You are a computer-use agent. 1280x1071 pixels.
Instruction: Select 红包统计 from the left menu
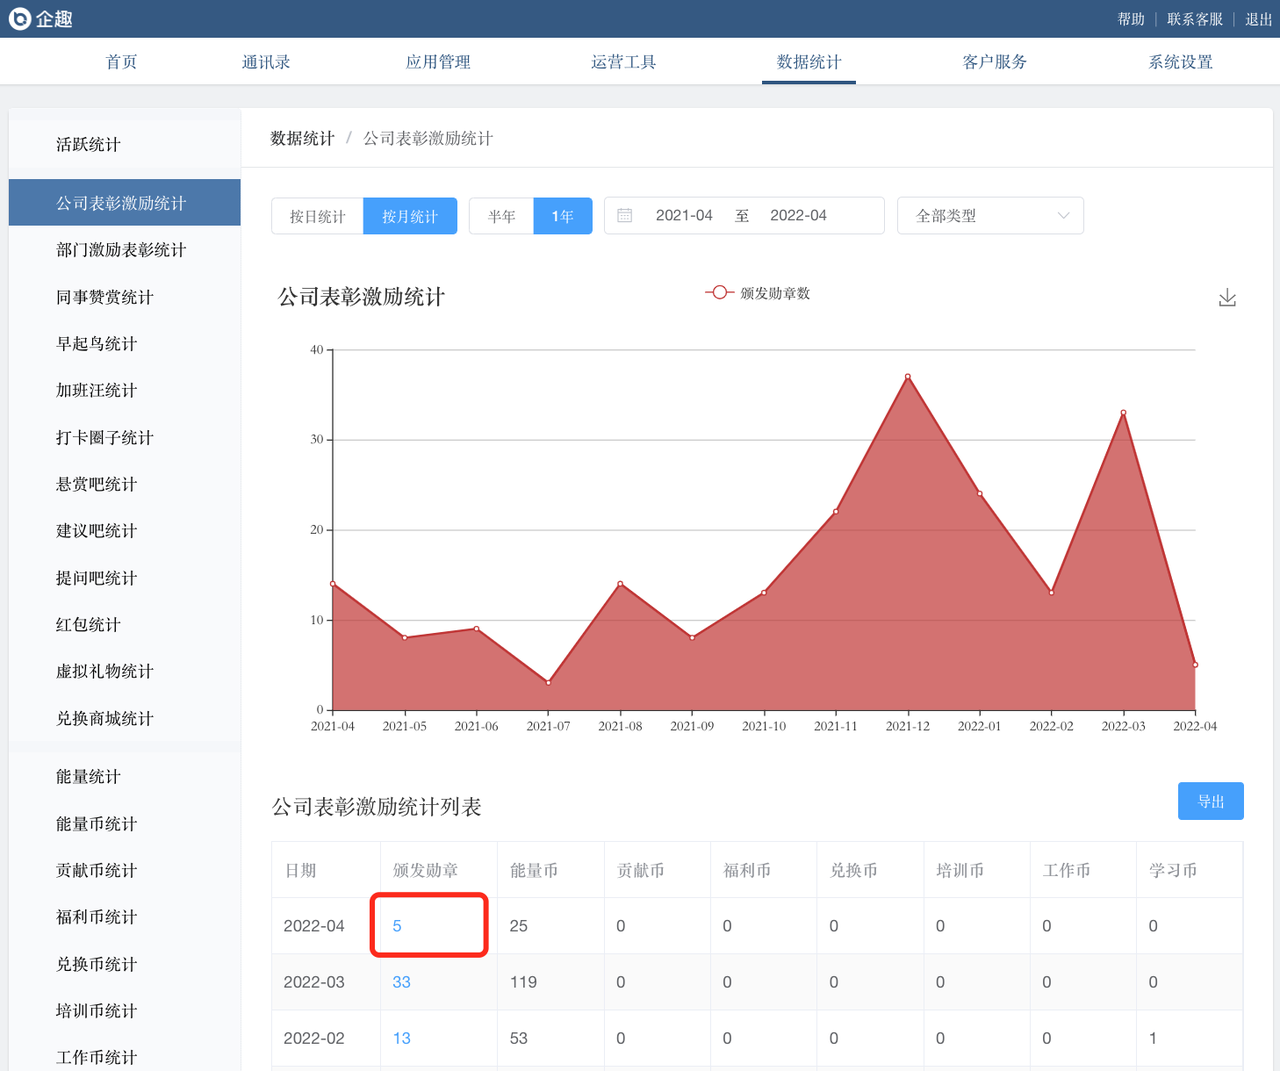[88, 625]
